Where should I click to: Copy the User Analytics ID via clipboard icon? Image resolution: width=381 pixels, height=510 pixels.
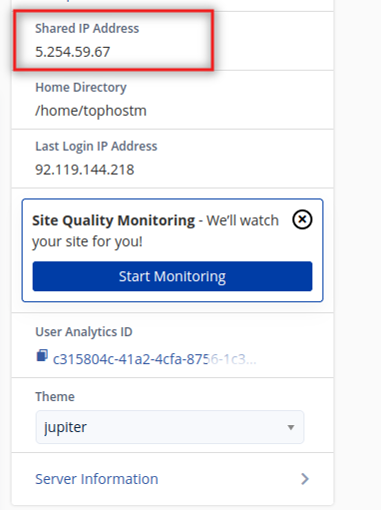point(42,355)
